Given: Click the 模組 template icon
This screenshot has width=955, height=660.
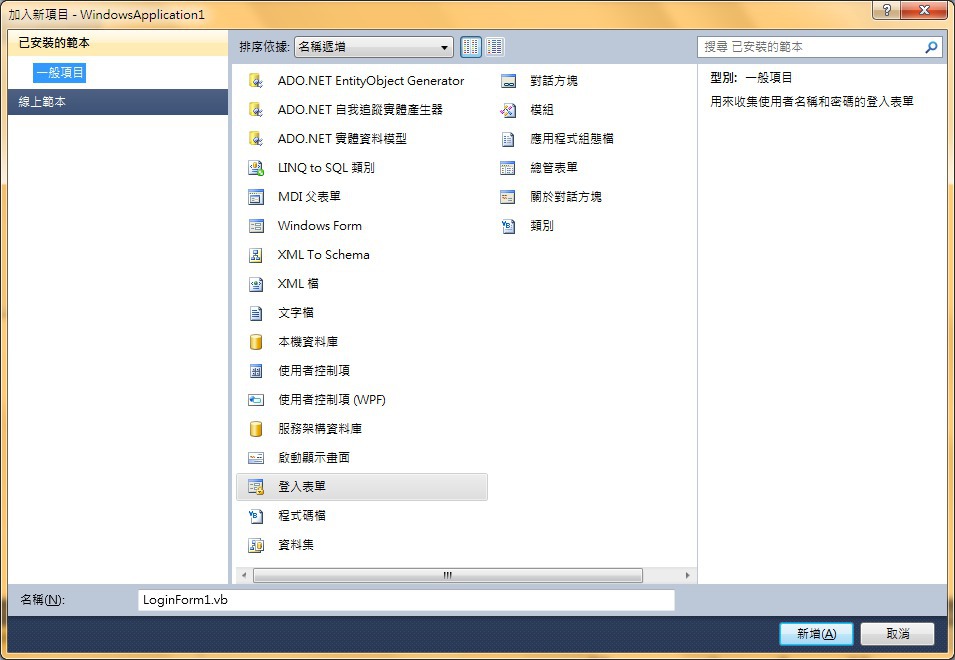Looking at the screenshot, I should tap(508, 110).
